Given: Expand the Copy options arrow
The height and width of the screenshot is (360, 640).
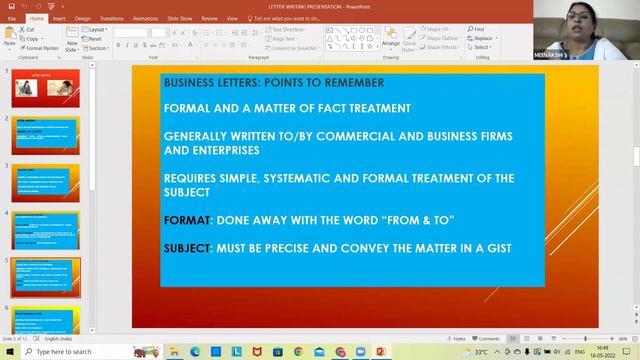Looking at the screenshot, I should pos(42,39).
